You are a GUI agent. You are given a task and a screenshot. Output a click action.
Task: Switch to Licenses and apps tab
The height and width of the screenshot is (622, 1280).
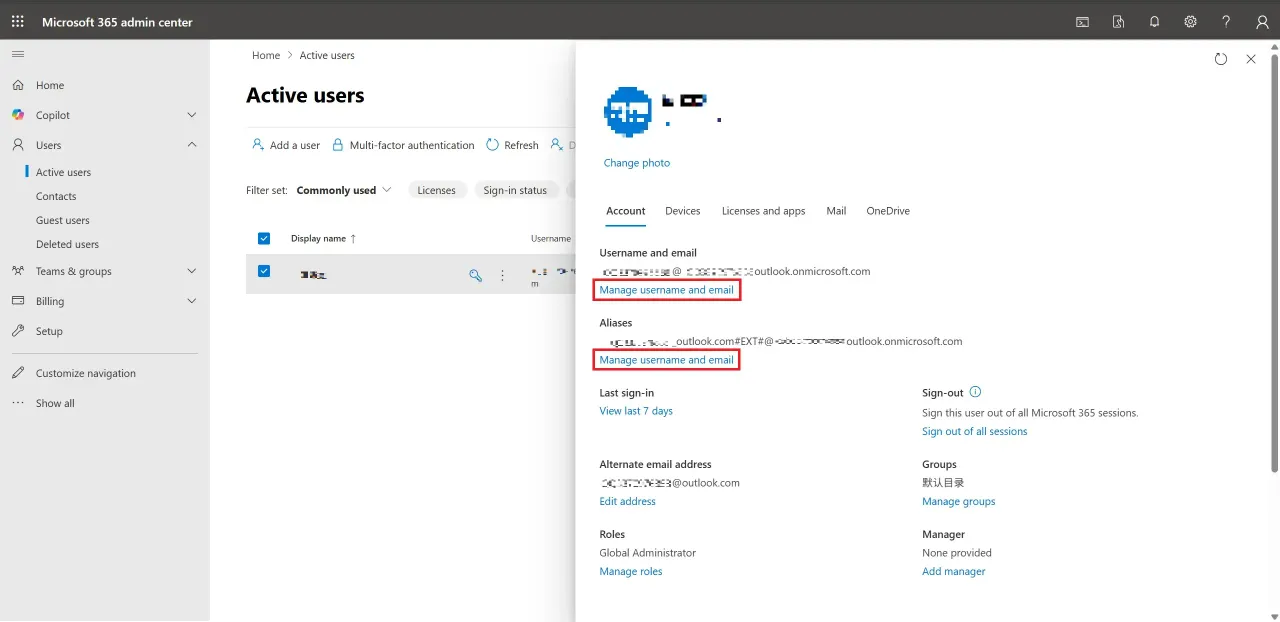point(764,211)
